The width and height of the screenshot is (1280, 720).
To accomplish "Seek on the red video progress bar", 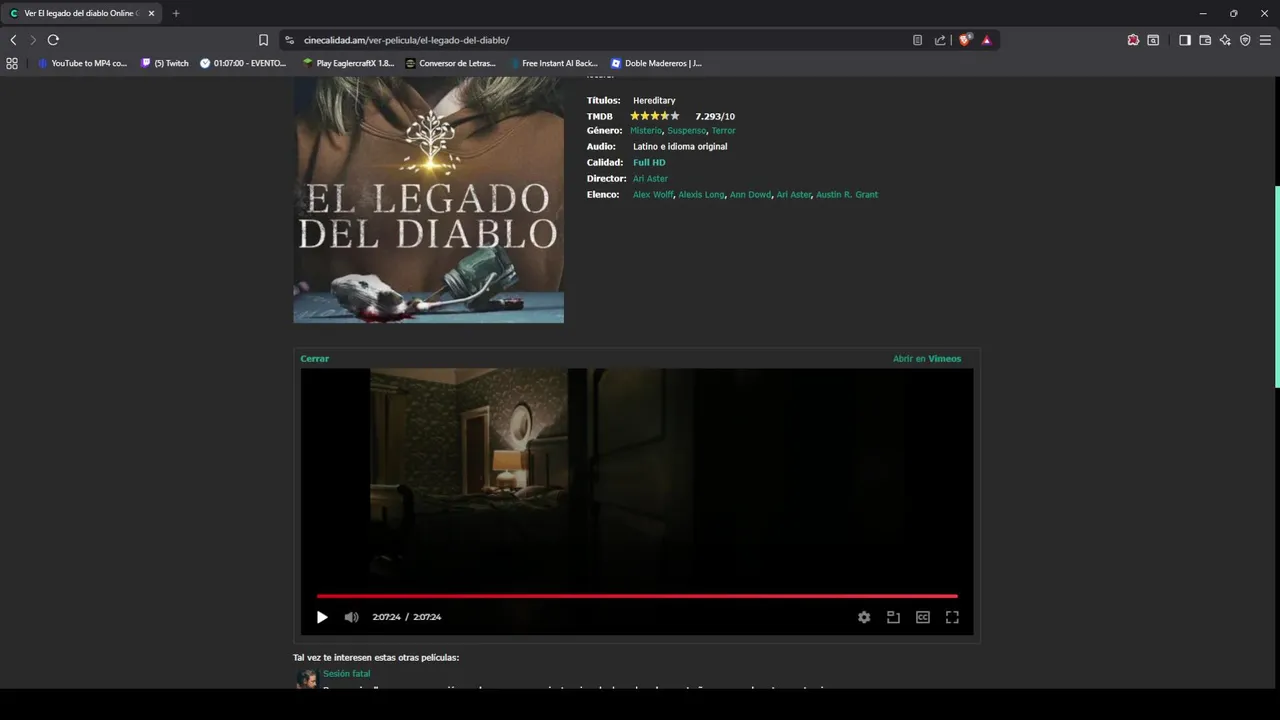I will click(637, 596).
